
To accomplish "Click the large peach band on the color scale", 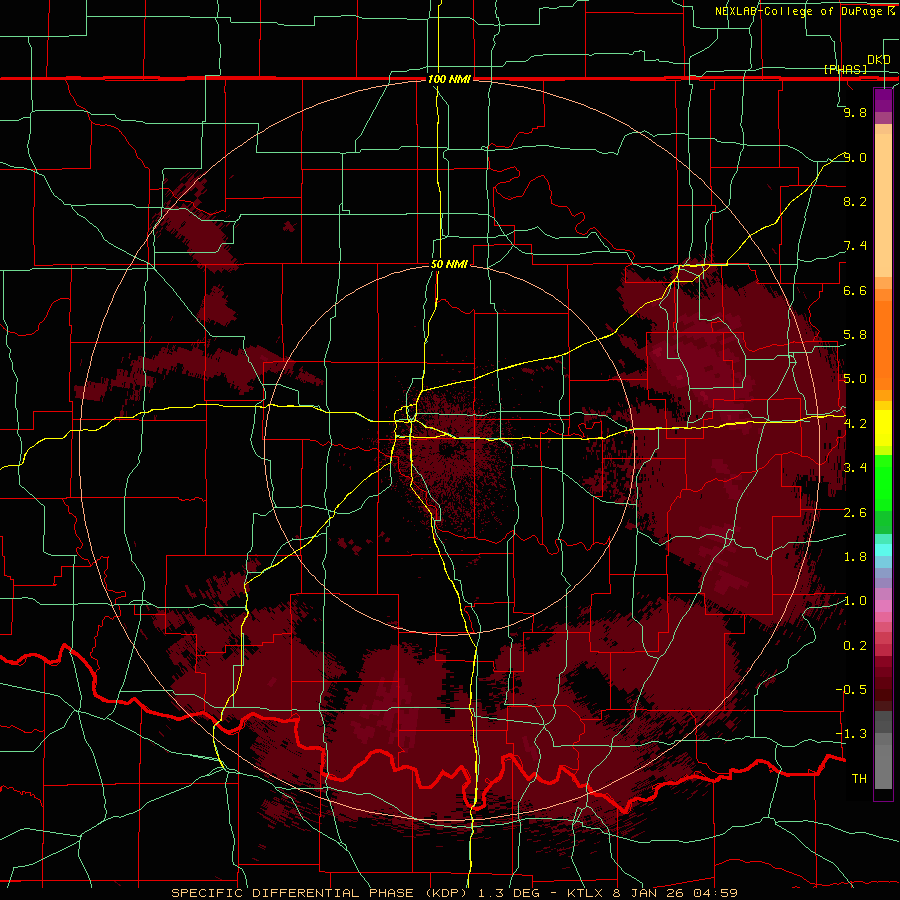I will 883,205.
